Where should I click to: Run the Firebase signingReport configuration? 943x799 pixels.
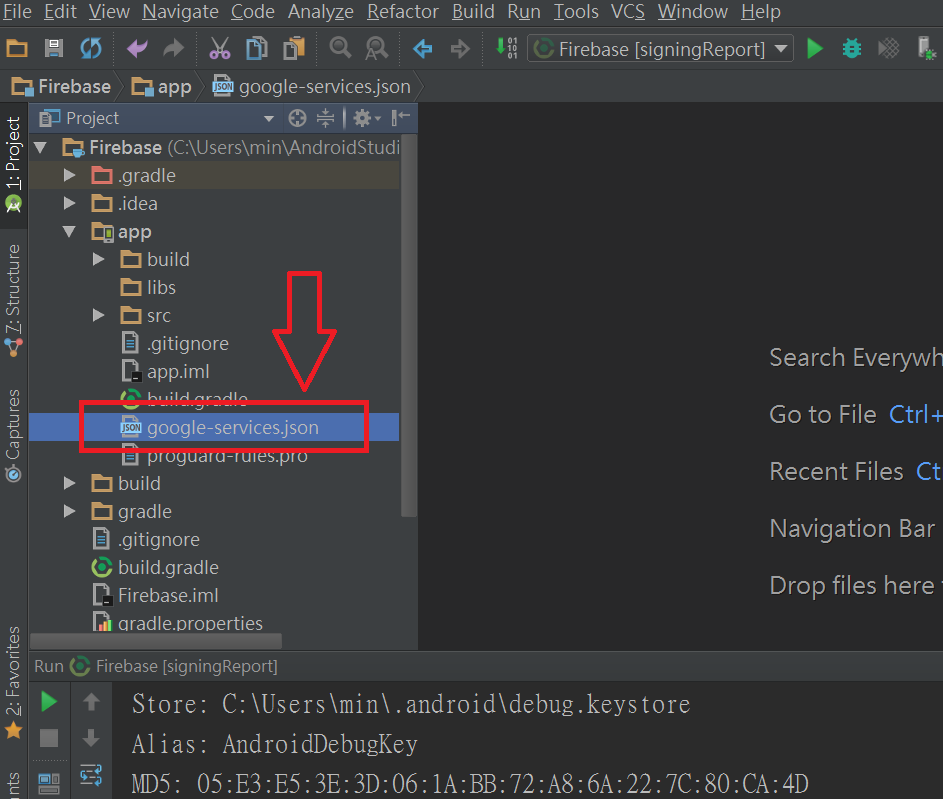pos(815,48)
